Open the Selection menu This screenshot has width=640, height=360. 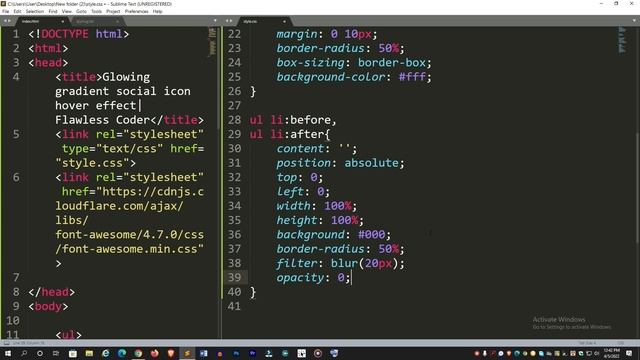pyautogui.click(x=35, y=11)
